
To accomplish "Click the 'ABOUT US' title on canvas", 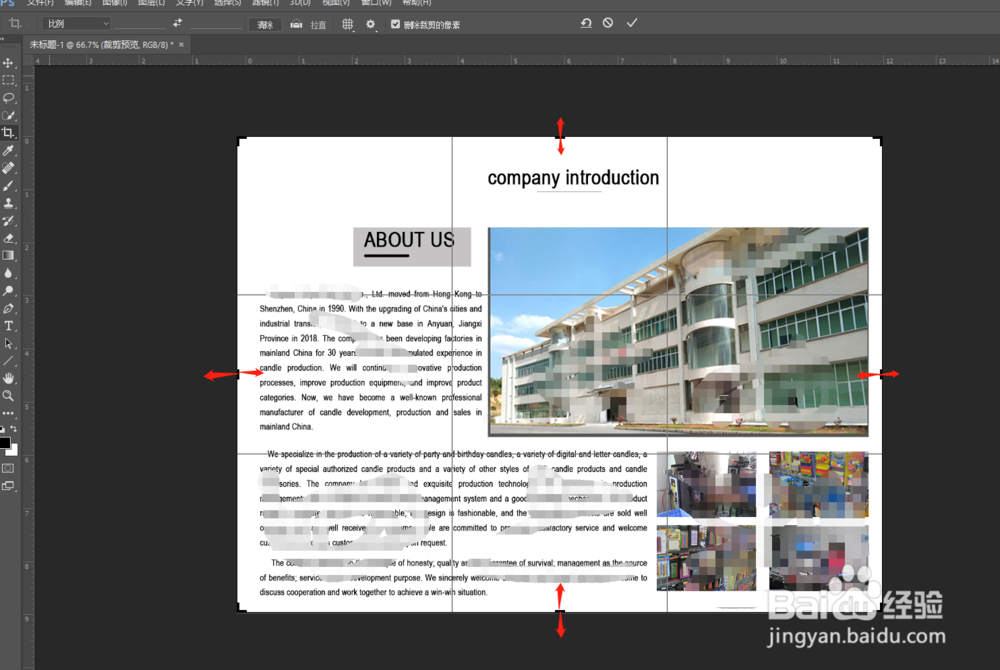I will (409, 240).
